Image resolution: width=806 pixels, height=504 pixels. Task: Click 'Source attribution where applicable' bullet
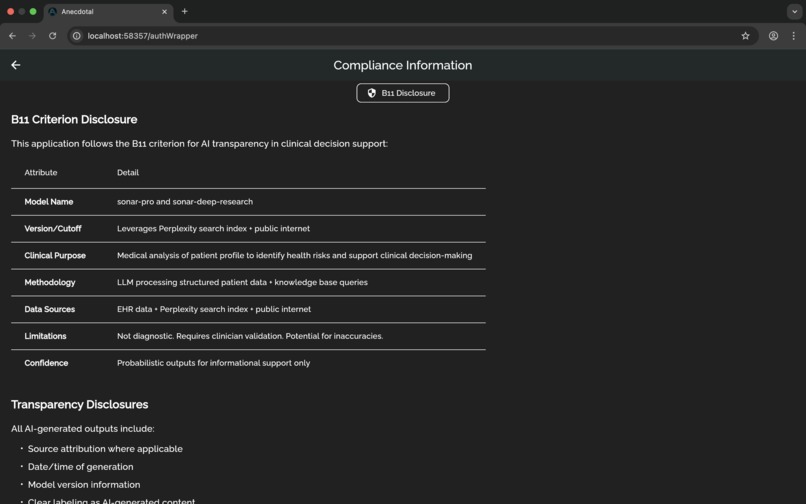[x=105, y=449]
